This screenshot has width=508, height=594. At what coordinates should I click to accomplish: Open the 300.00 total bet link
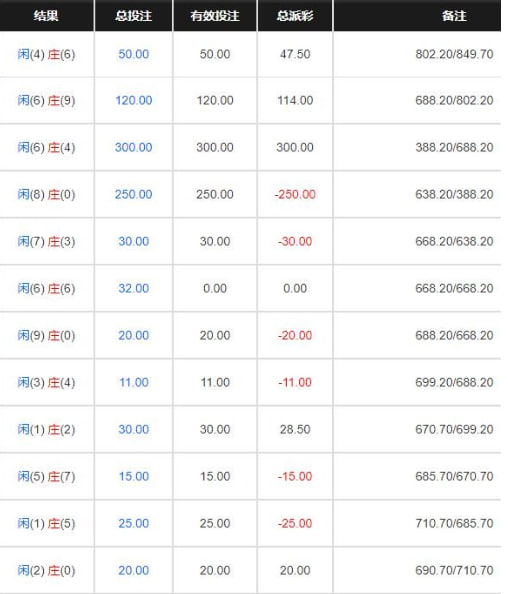134,147
